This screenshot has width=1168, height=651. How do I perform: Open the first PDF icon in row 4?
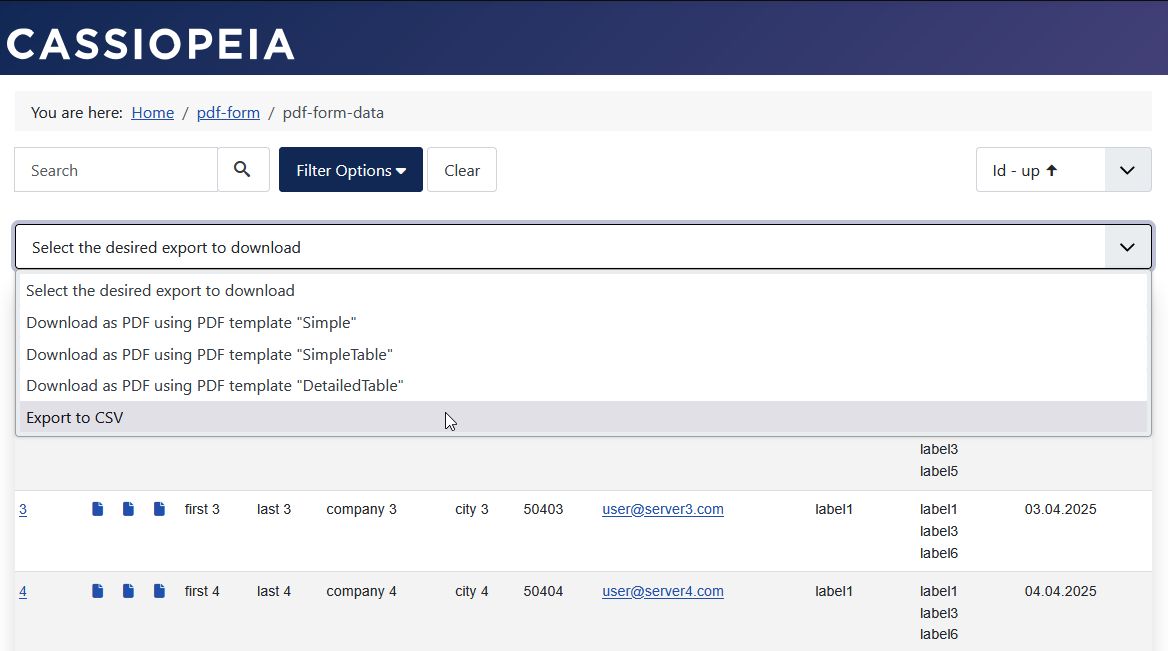97,591
